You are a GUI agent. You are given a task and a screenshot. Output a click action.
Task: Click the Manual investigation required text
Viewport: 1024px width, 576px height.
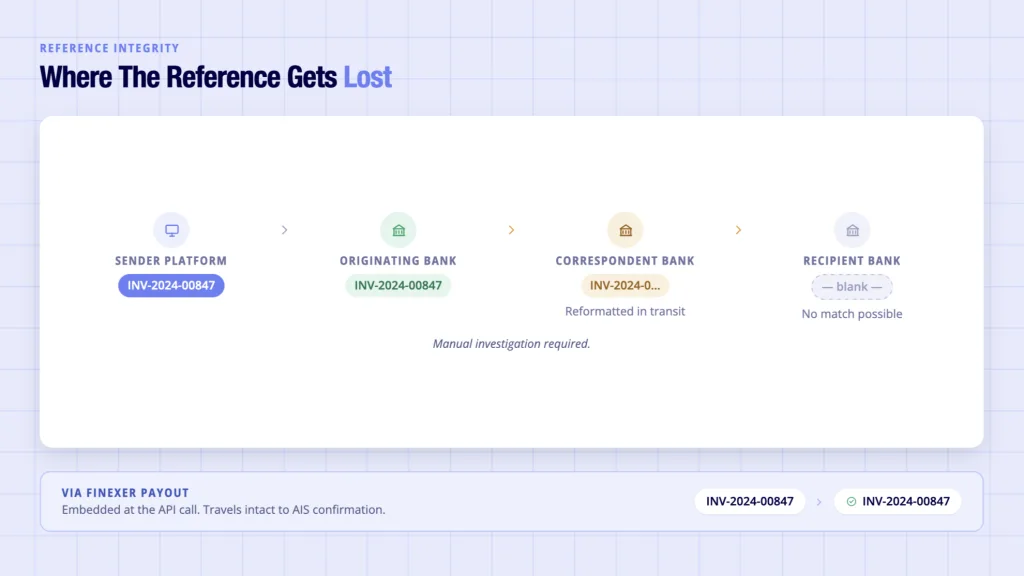[x=511, y=344]
